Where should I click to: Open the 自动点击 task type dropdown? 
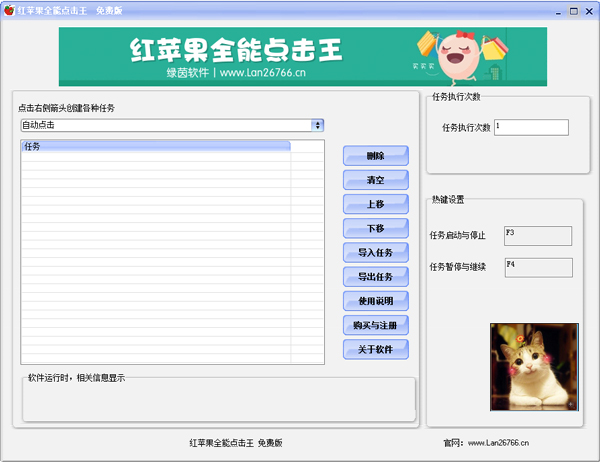(172, 125)
